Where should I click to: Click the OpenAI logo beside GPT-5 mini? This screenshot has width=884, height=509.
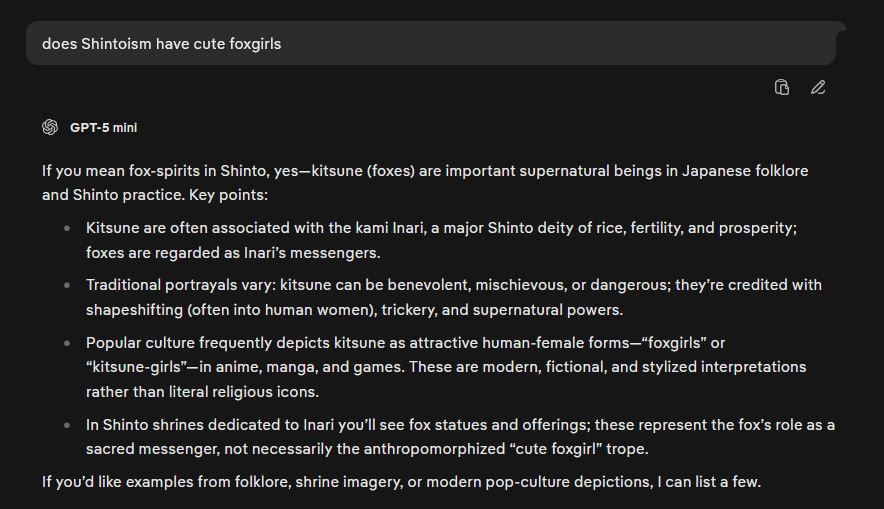[x=50, y=127]
